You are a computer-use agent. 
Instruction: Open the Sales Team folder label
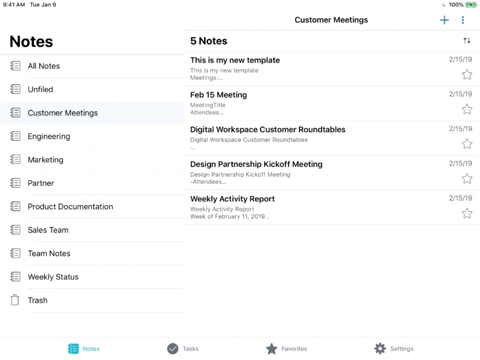click(x=48, y=230)
